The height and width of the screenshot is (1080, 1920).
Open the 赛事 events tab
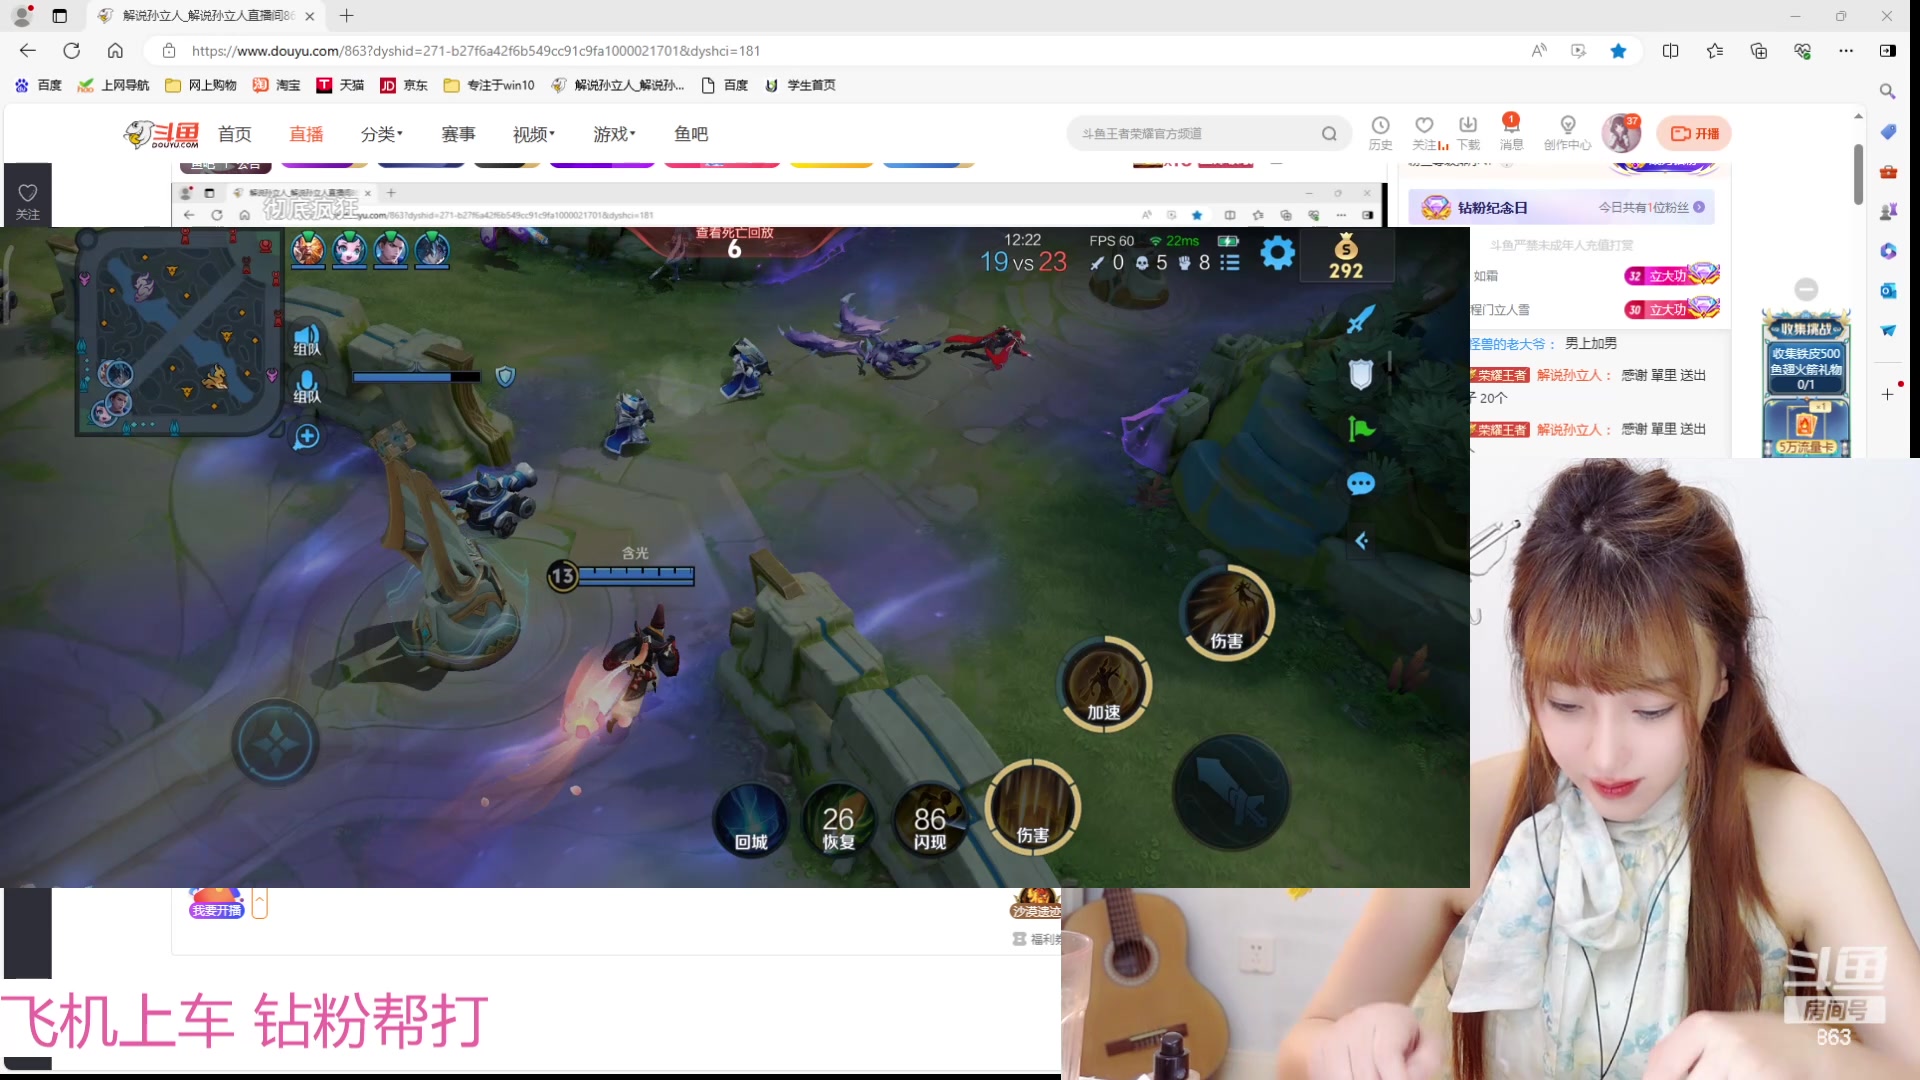tap(458, 134)
